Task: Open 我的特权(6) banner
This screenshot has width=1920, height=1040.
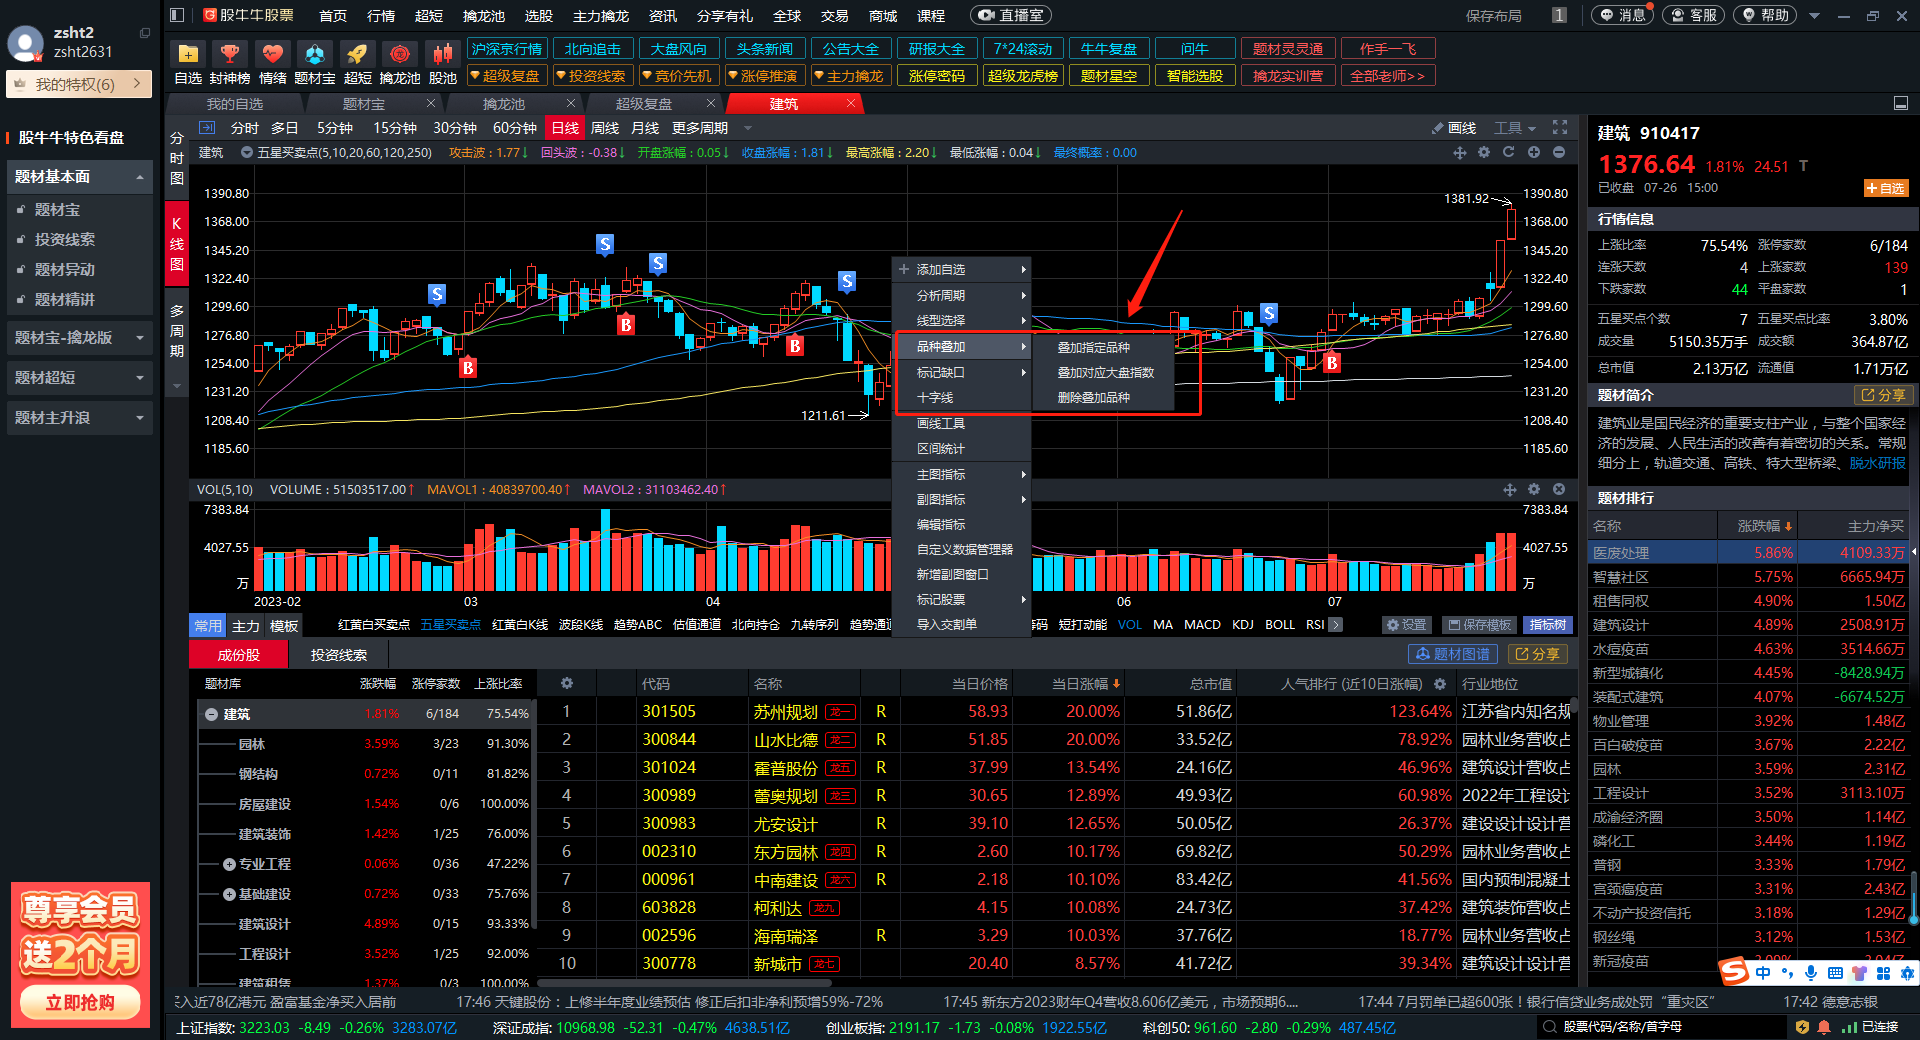Action: pos(79,84)
